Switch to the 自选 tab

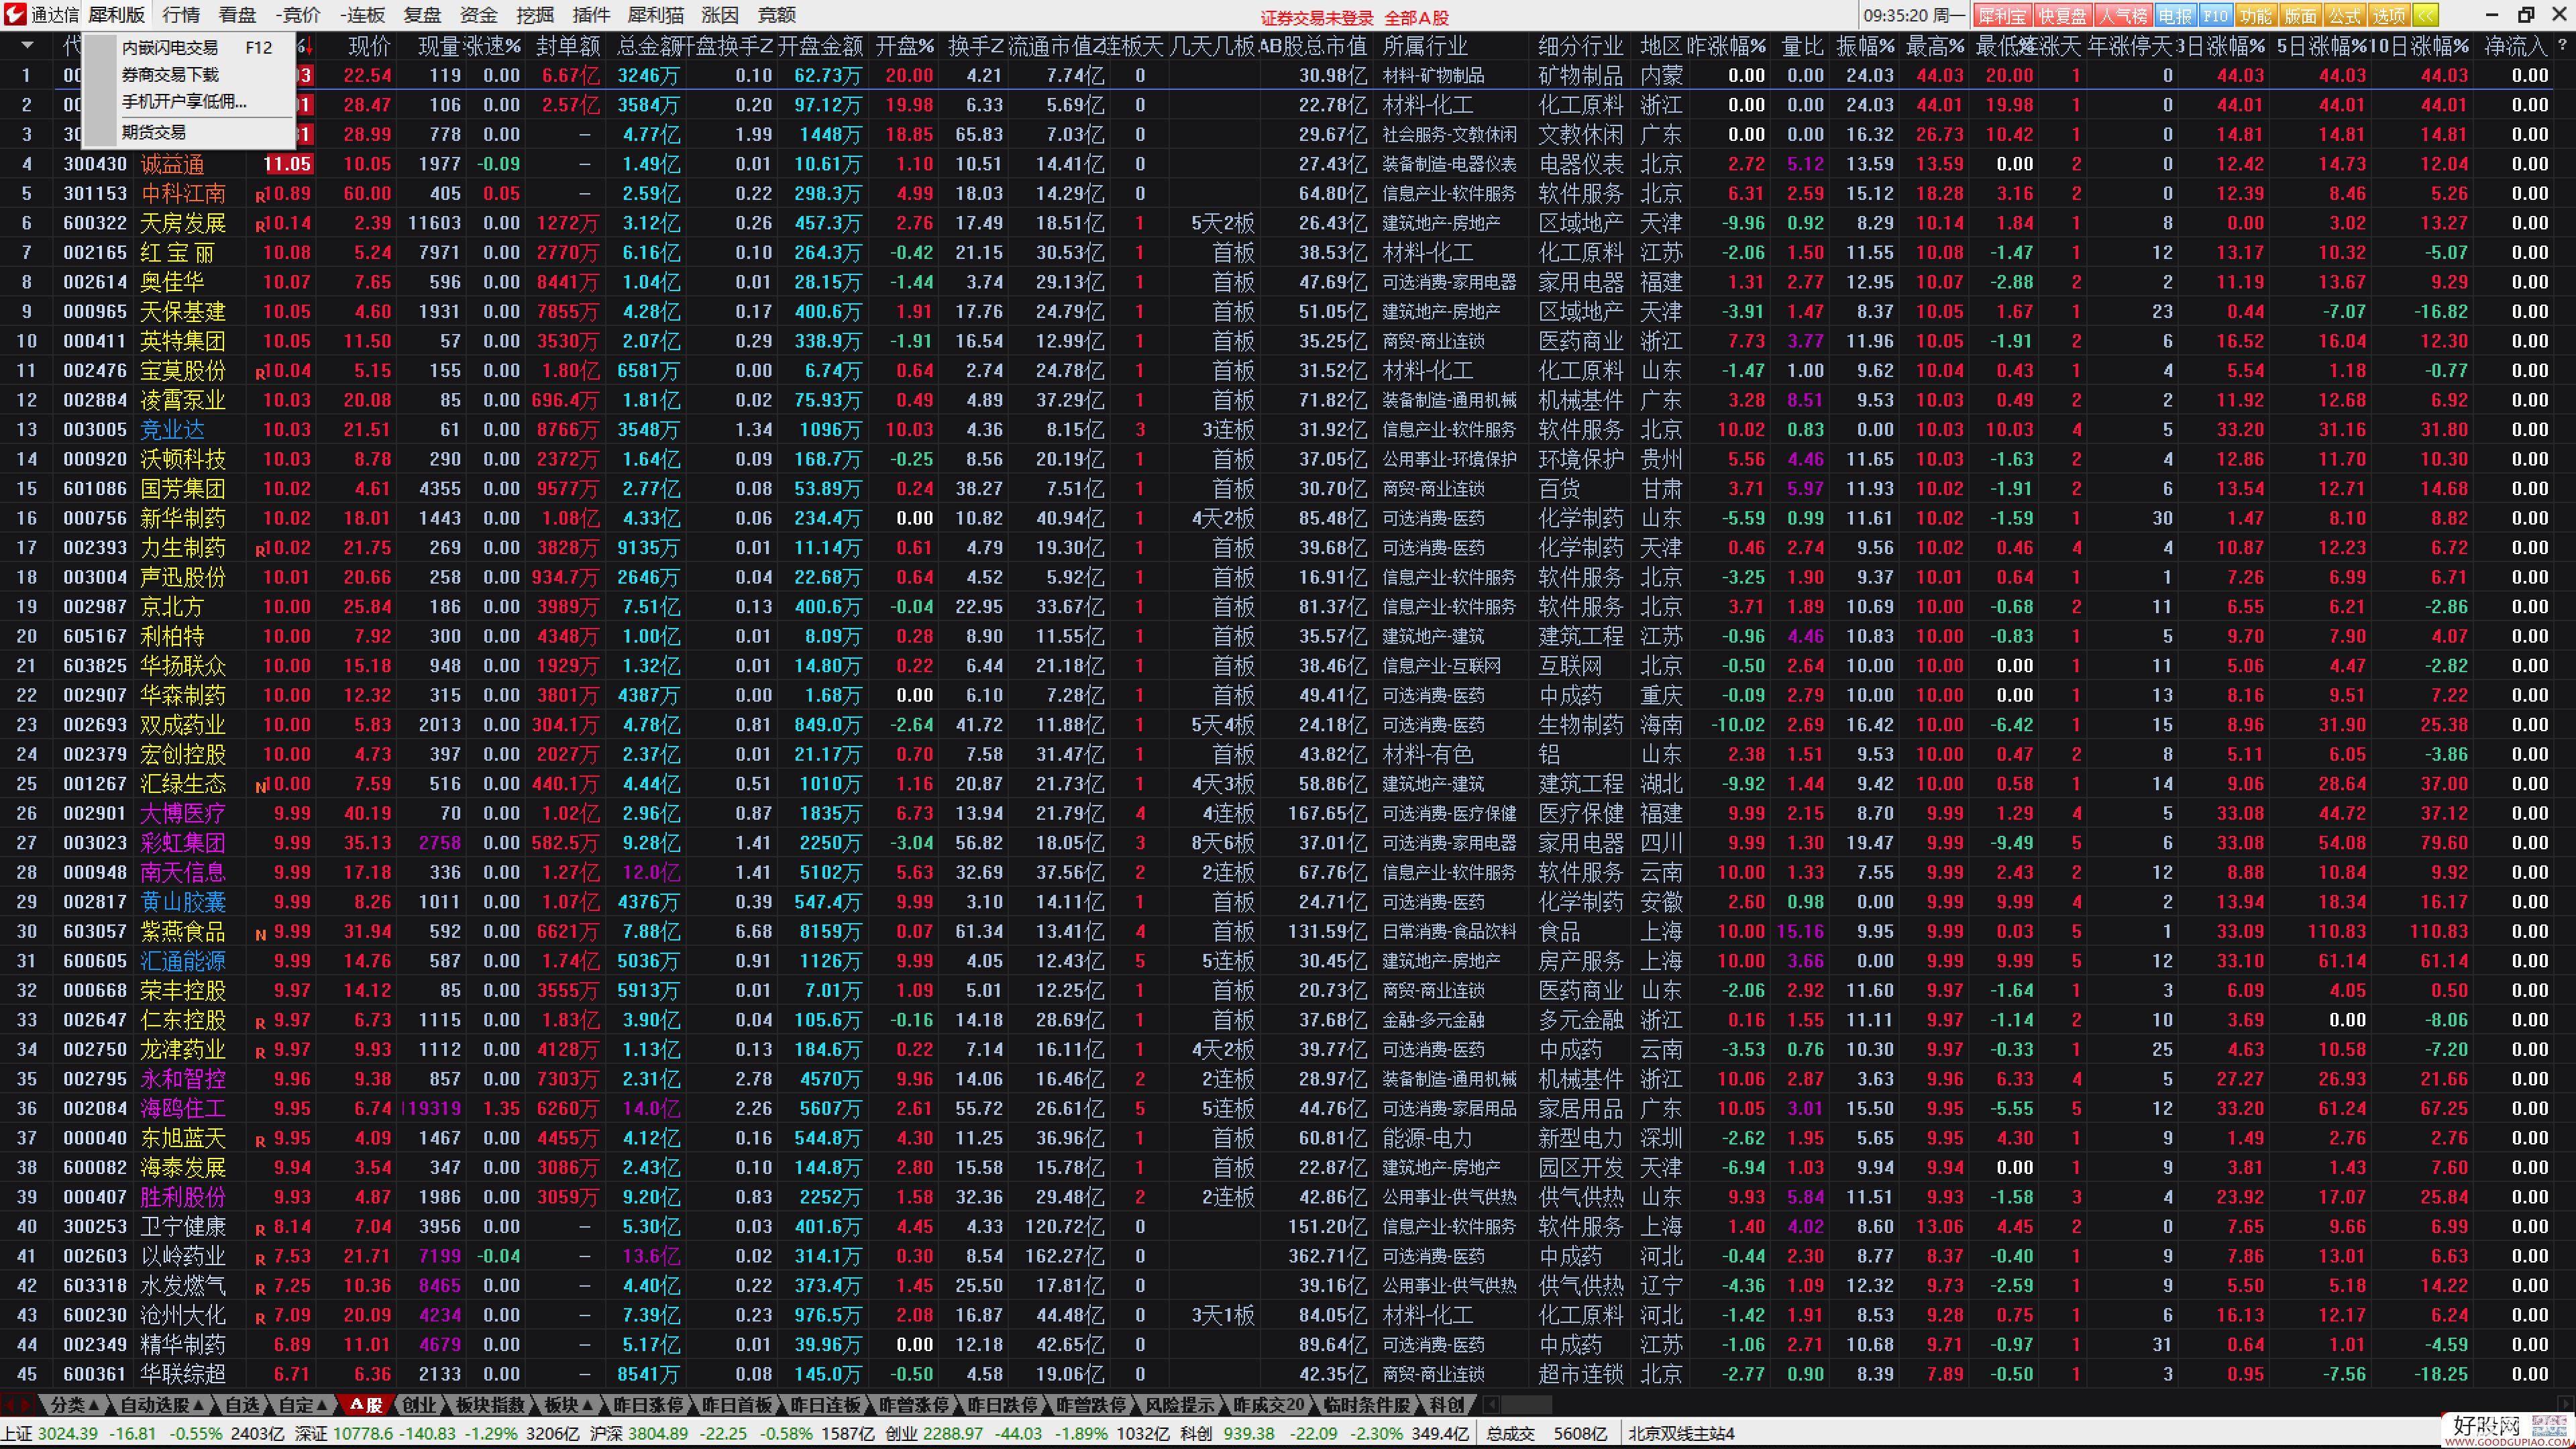241,1404
